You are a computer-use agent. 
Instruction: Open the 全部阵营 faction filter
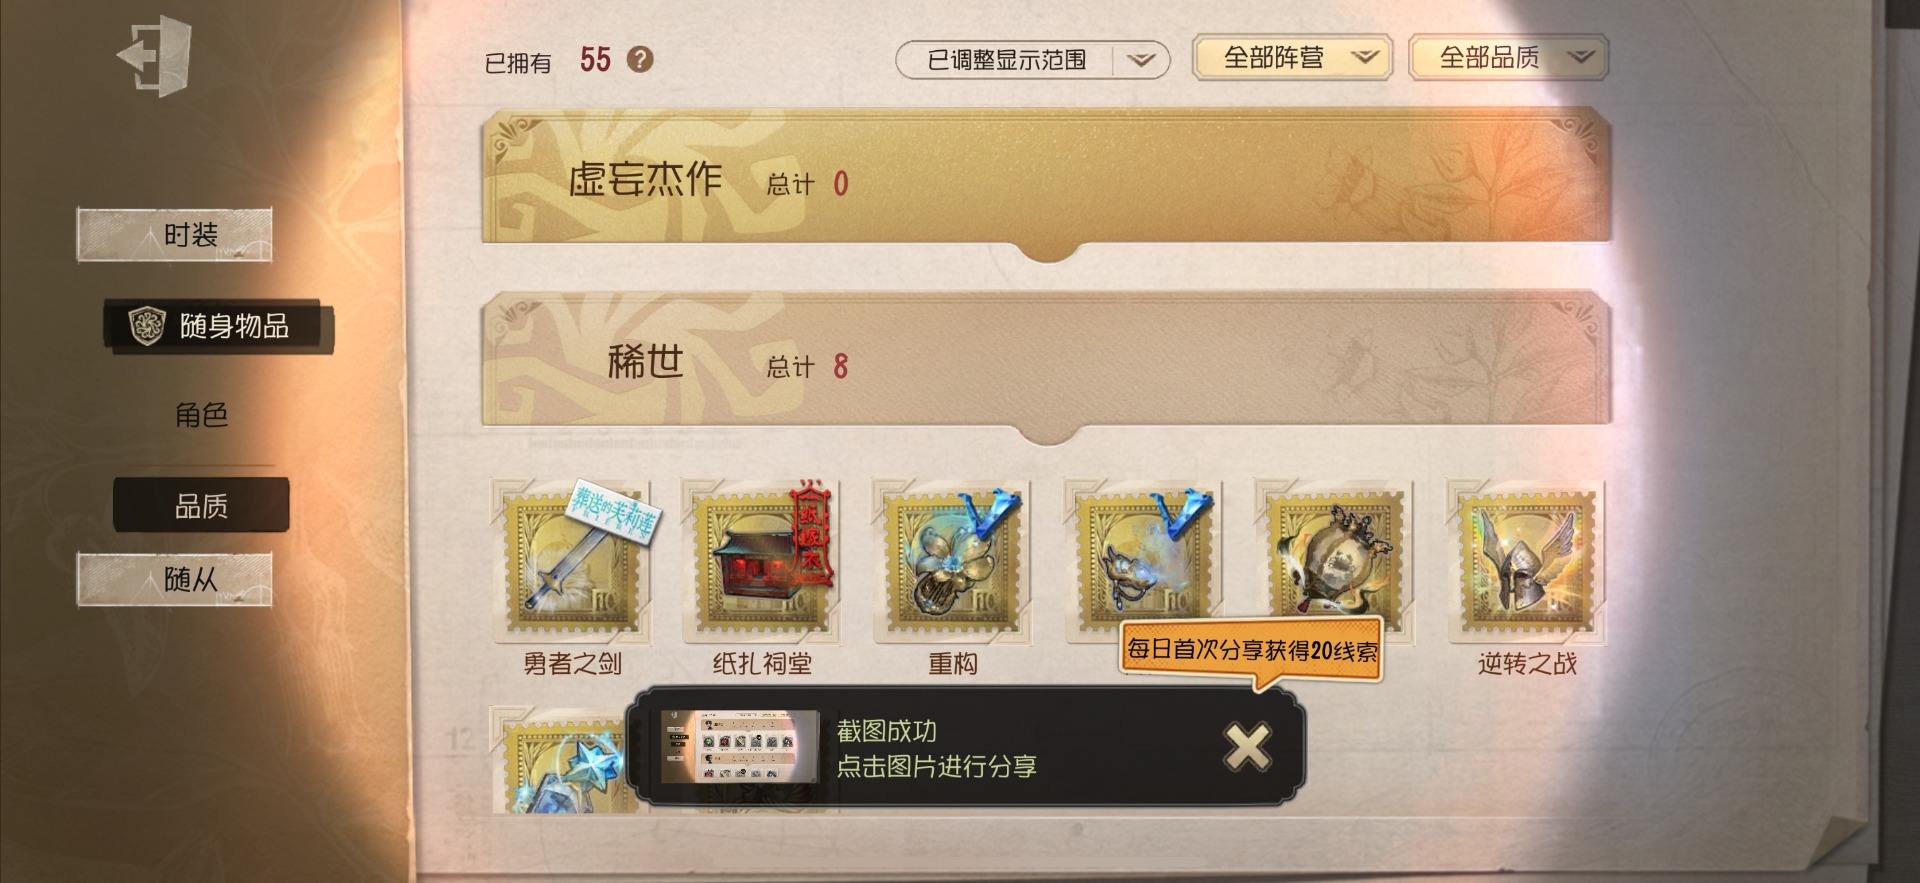[x=1292, y=57]
